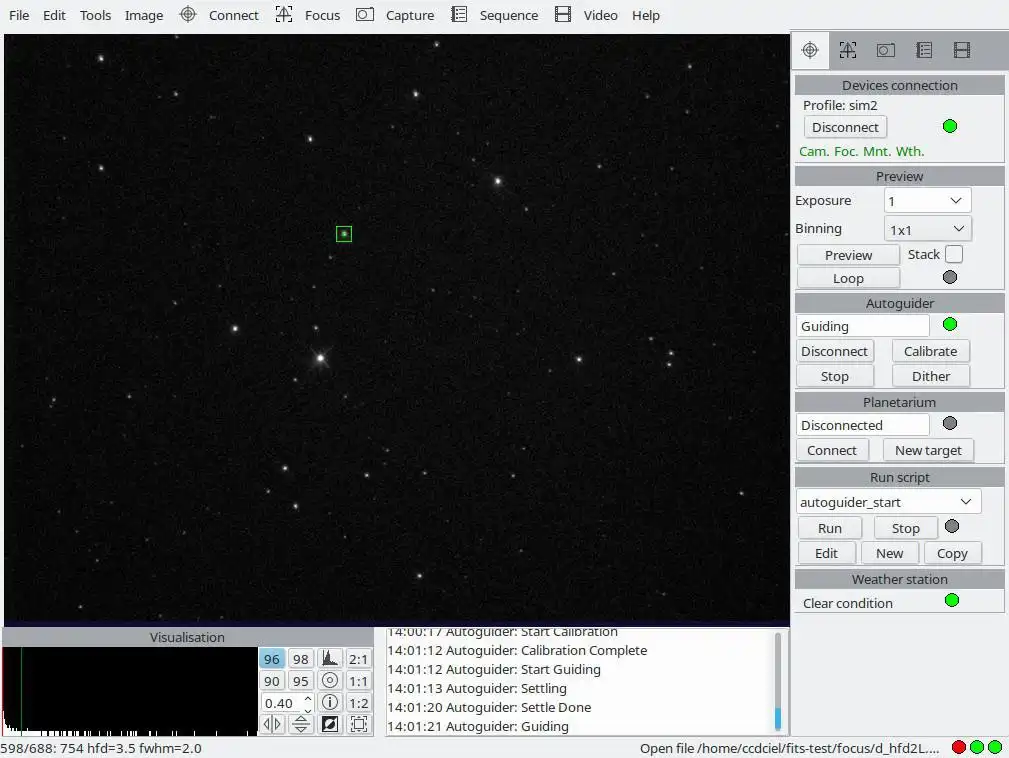Enable the Stack checkbox
1009x758 pixels.
point(954,254)
